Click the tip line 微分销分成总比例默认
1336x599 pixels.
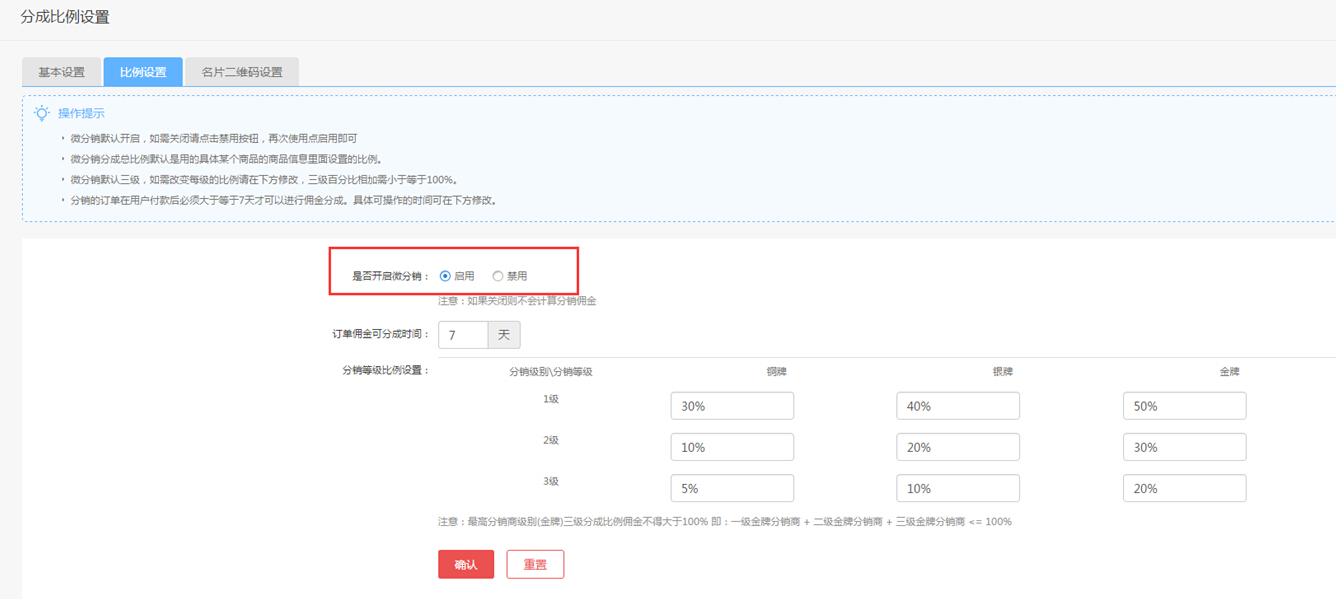point(226,159)
